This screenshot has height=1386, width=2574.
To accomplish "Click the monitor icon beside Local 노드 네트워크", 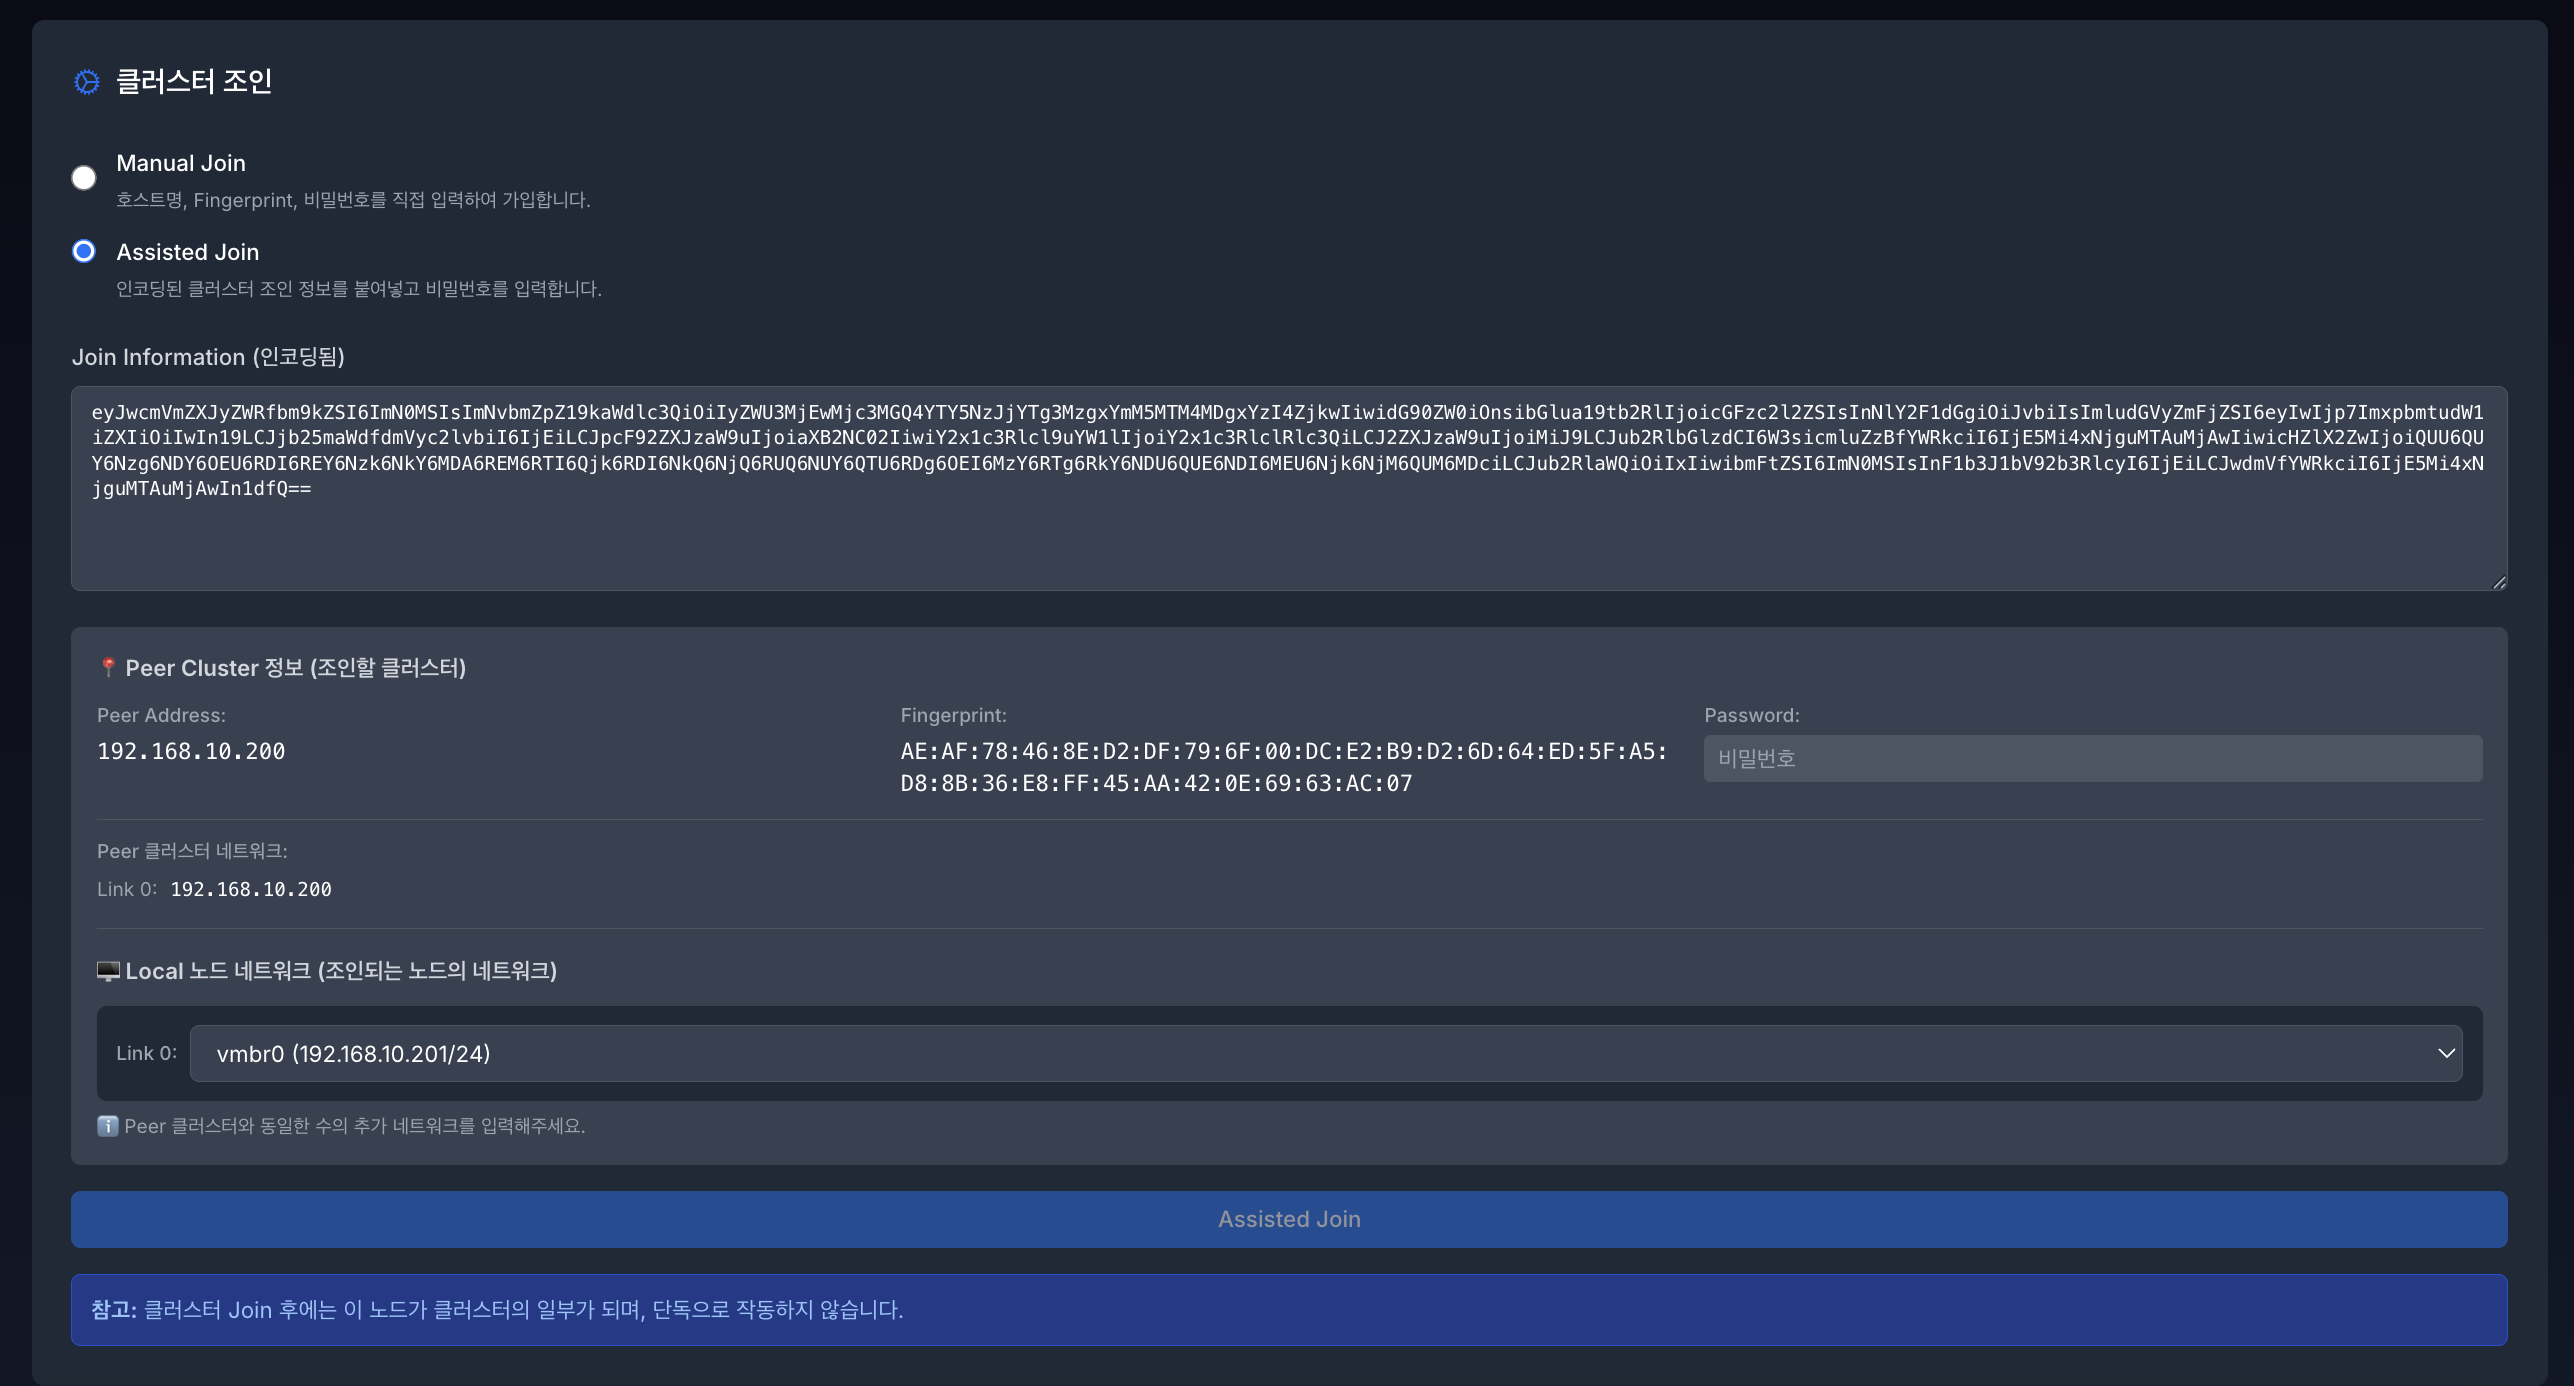I will [x=108, y=971].
